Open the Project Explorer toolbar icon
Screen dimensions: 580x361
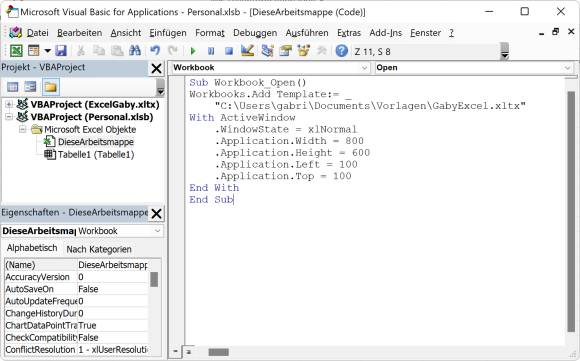[267, 51]
